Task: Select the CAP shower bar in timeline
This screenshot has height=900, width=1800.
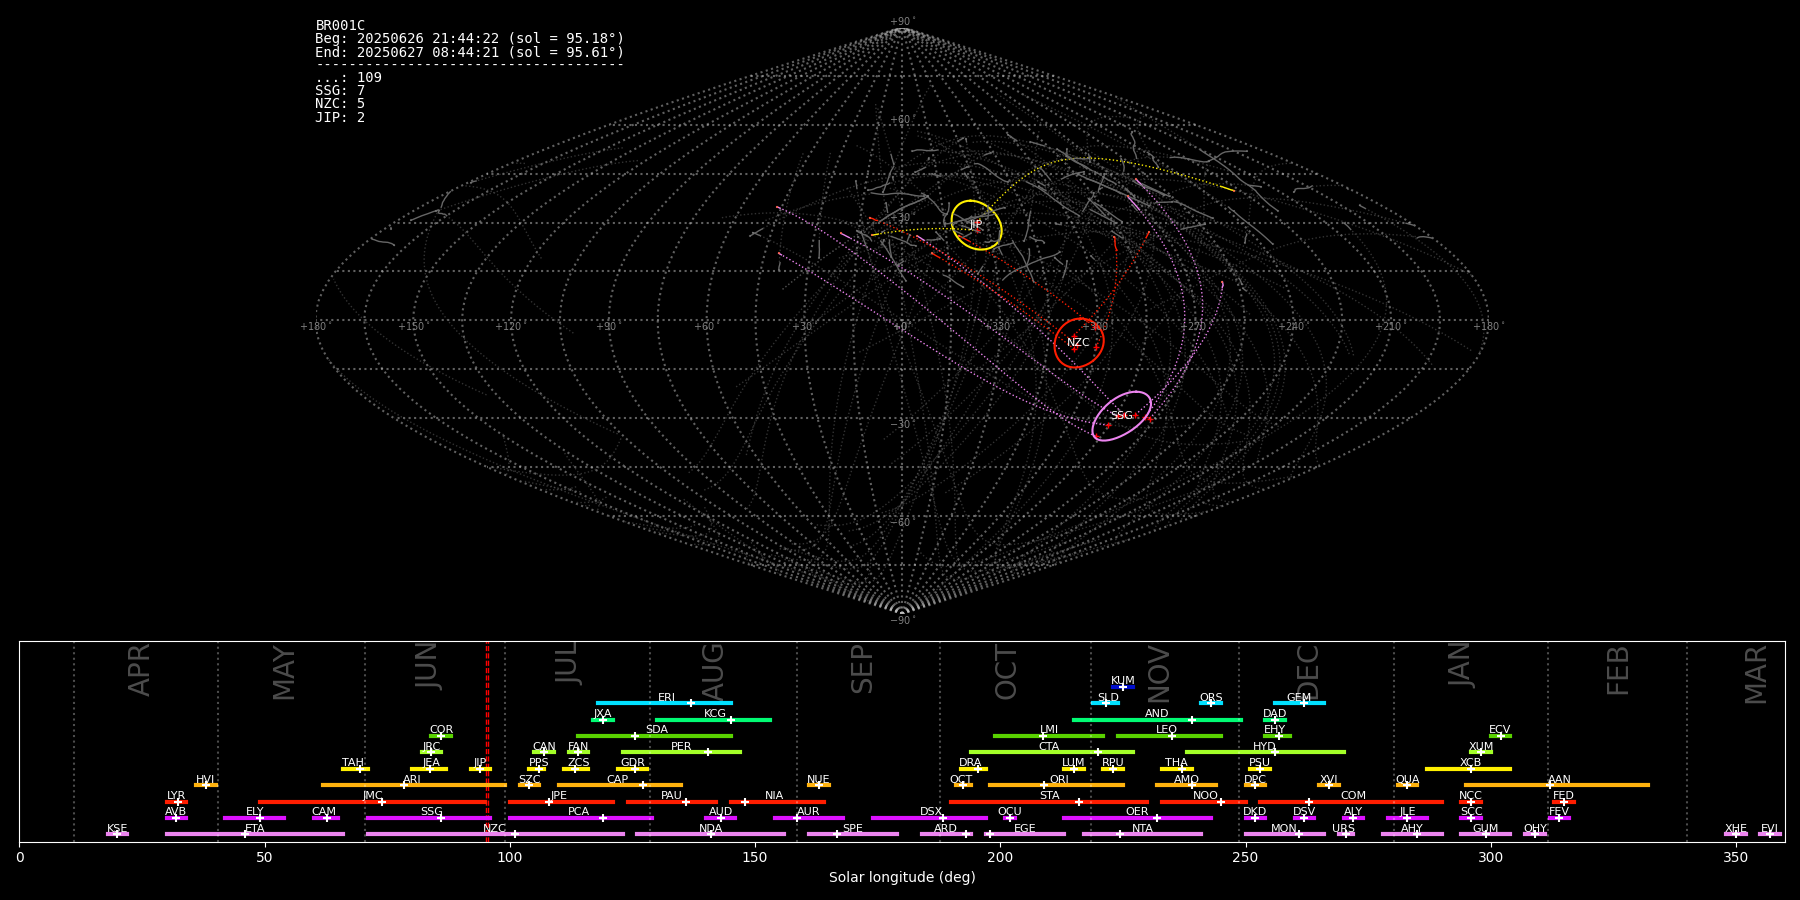Action: (x=620, y=785)
